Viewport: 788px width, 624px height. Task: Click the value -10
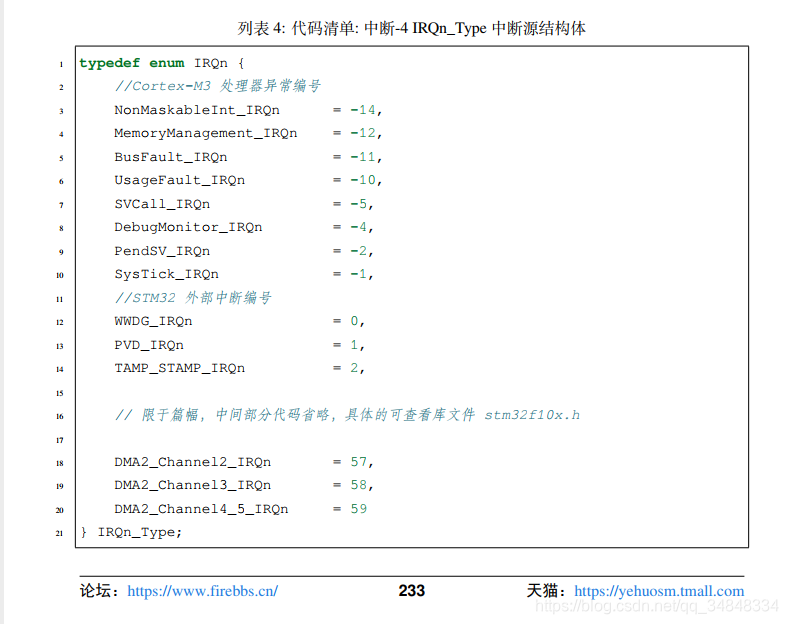point(363,180)
